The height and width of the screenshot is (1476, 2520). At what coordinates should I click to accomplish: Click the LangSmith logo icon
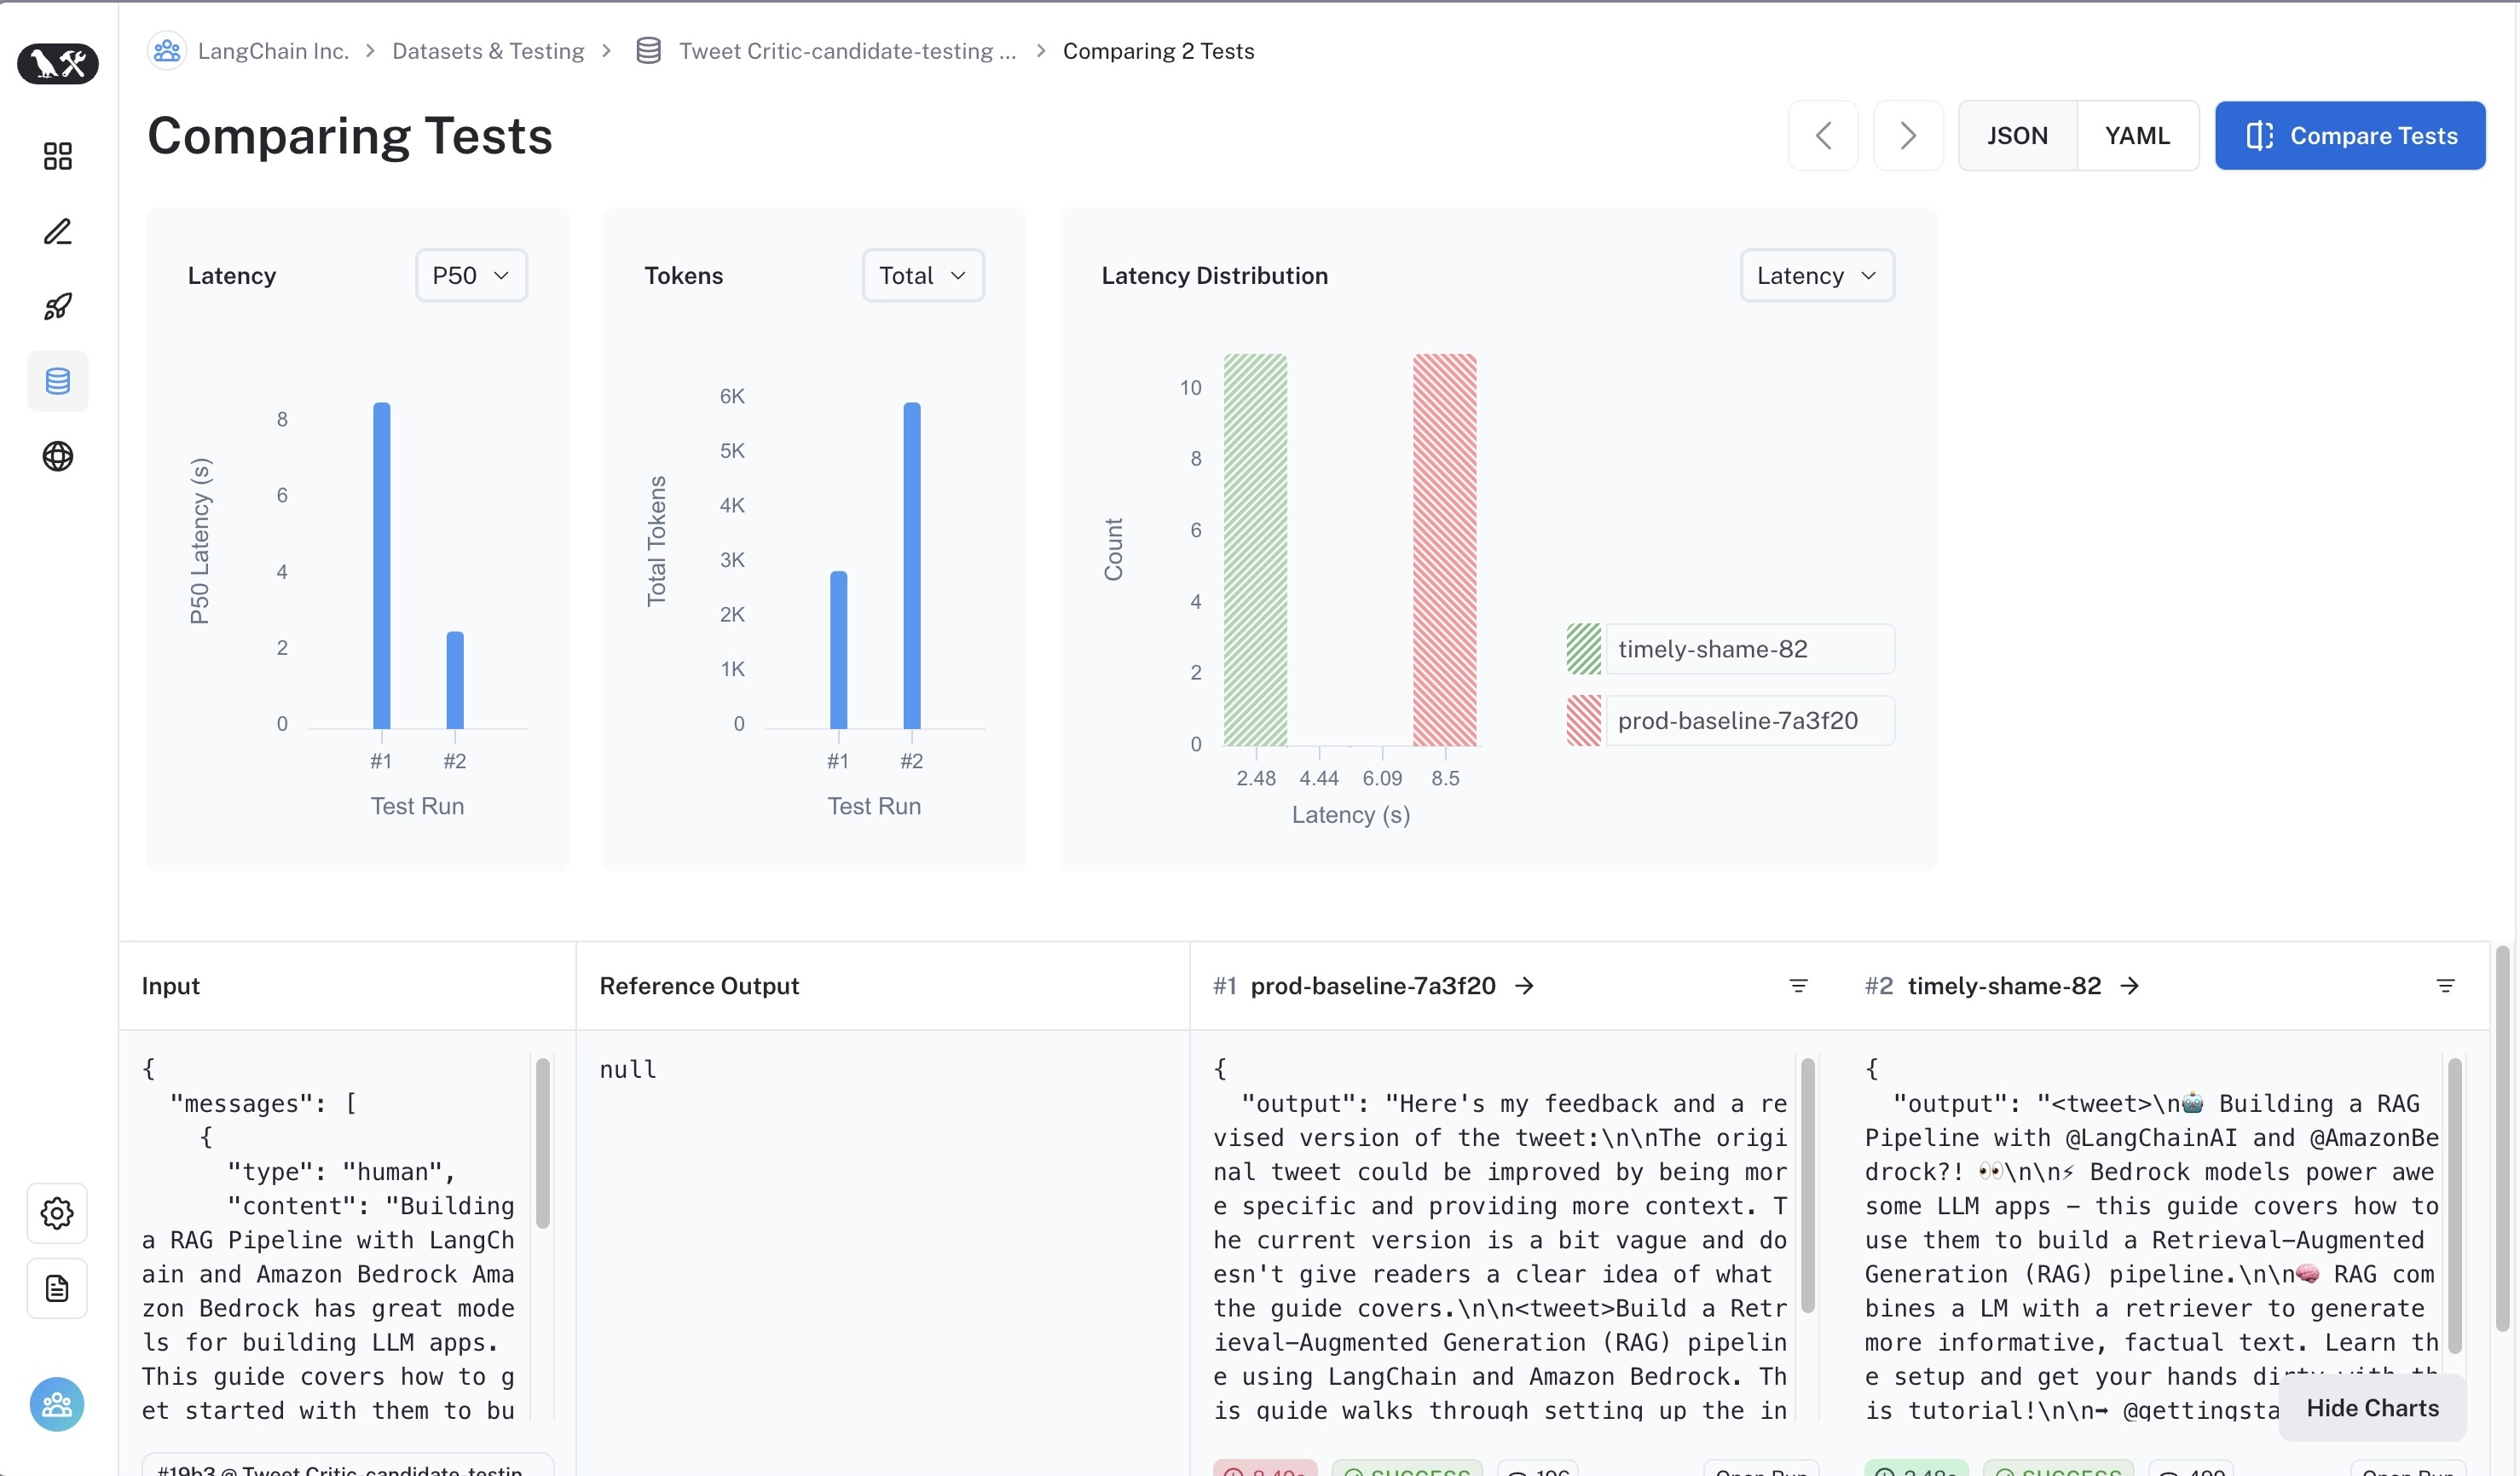click(58, 64)
